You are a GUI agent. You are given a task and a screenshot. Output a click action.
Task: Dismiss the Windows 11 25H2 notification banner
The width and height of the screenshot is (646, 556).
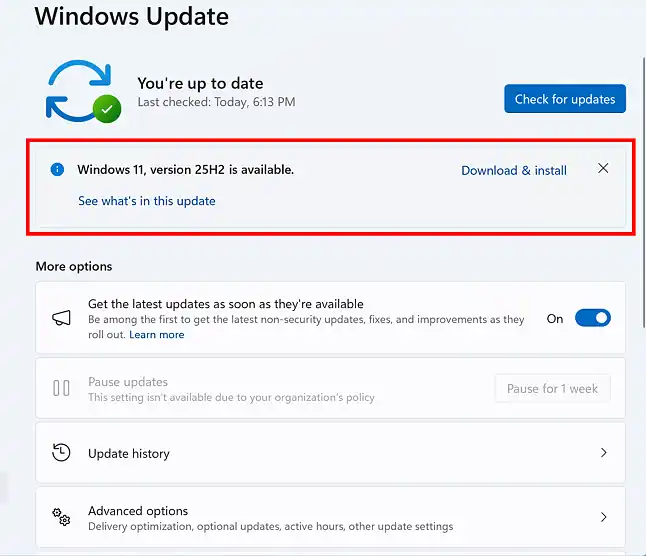(603, 169)
